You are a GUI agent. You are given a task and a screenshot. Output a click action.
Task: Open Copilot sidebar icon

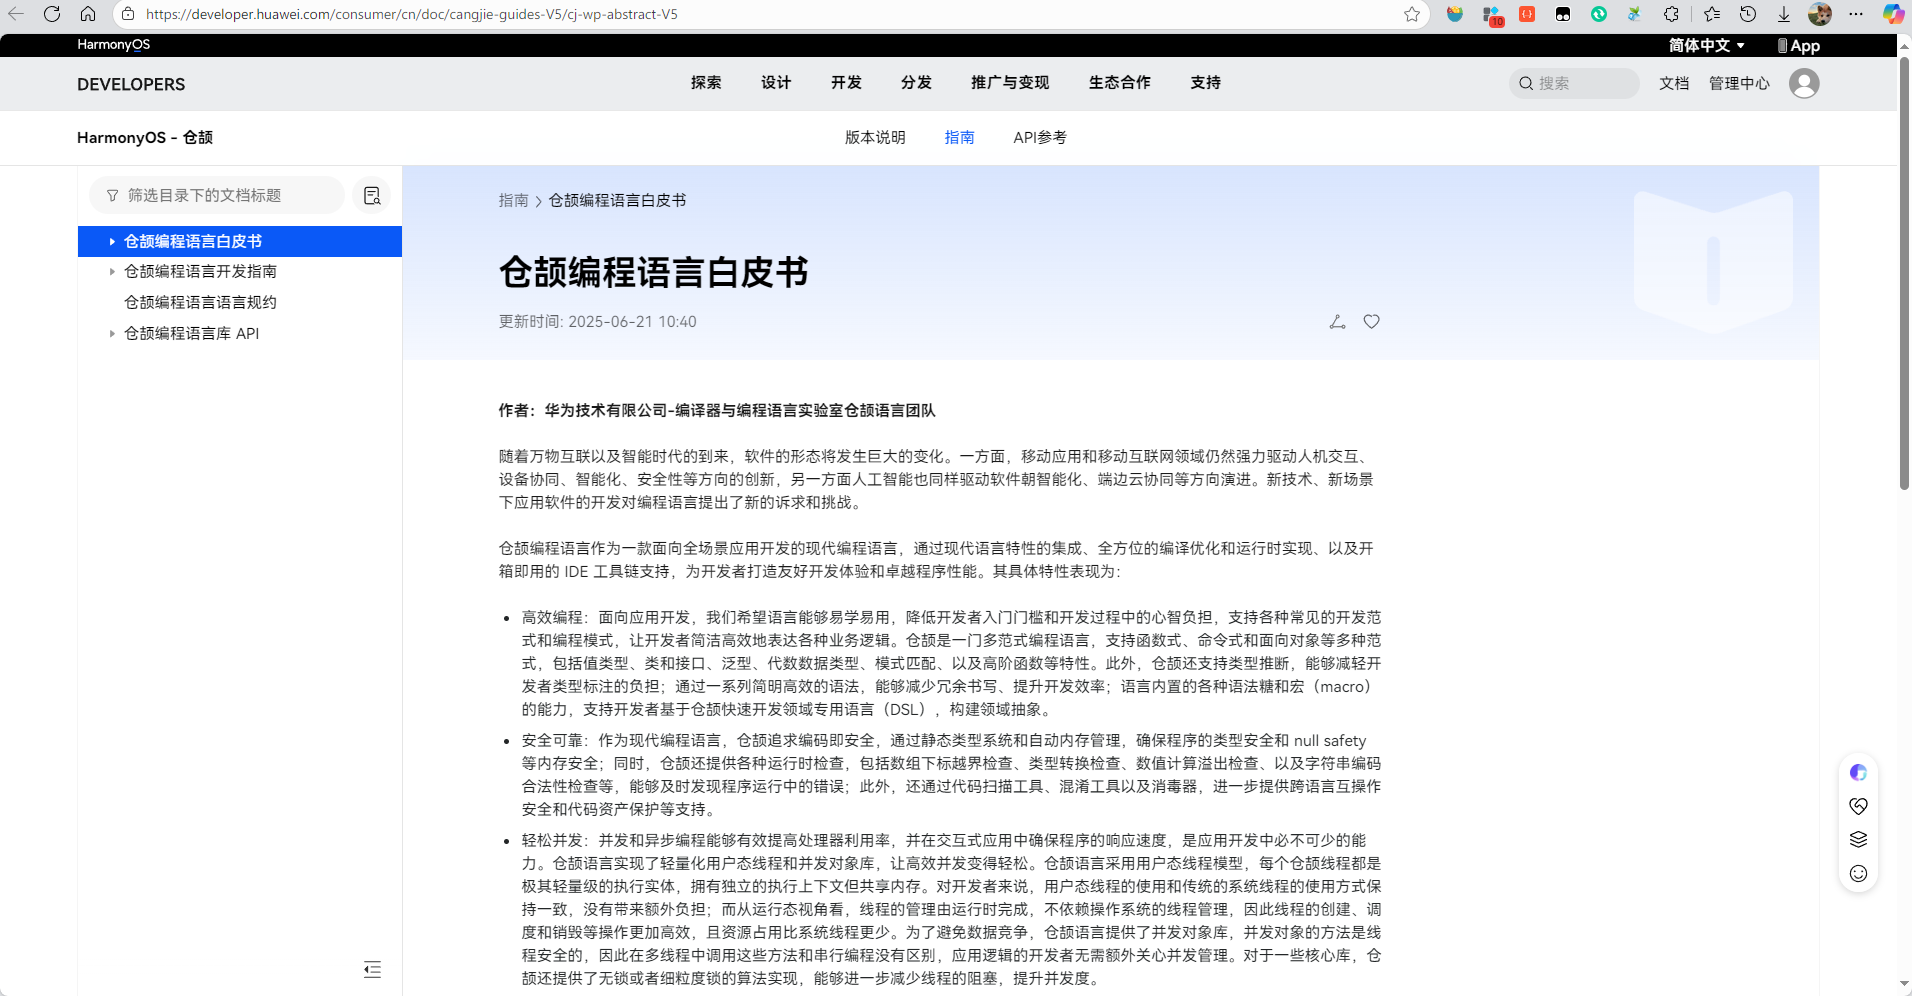(x=1893, y=14)
